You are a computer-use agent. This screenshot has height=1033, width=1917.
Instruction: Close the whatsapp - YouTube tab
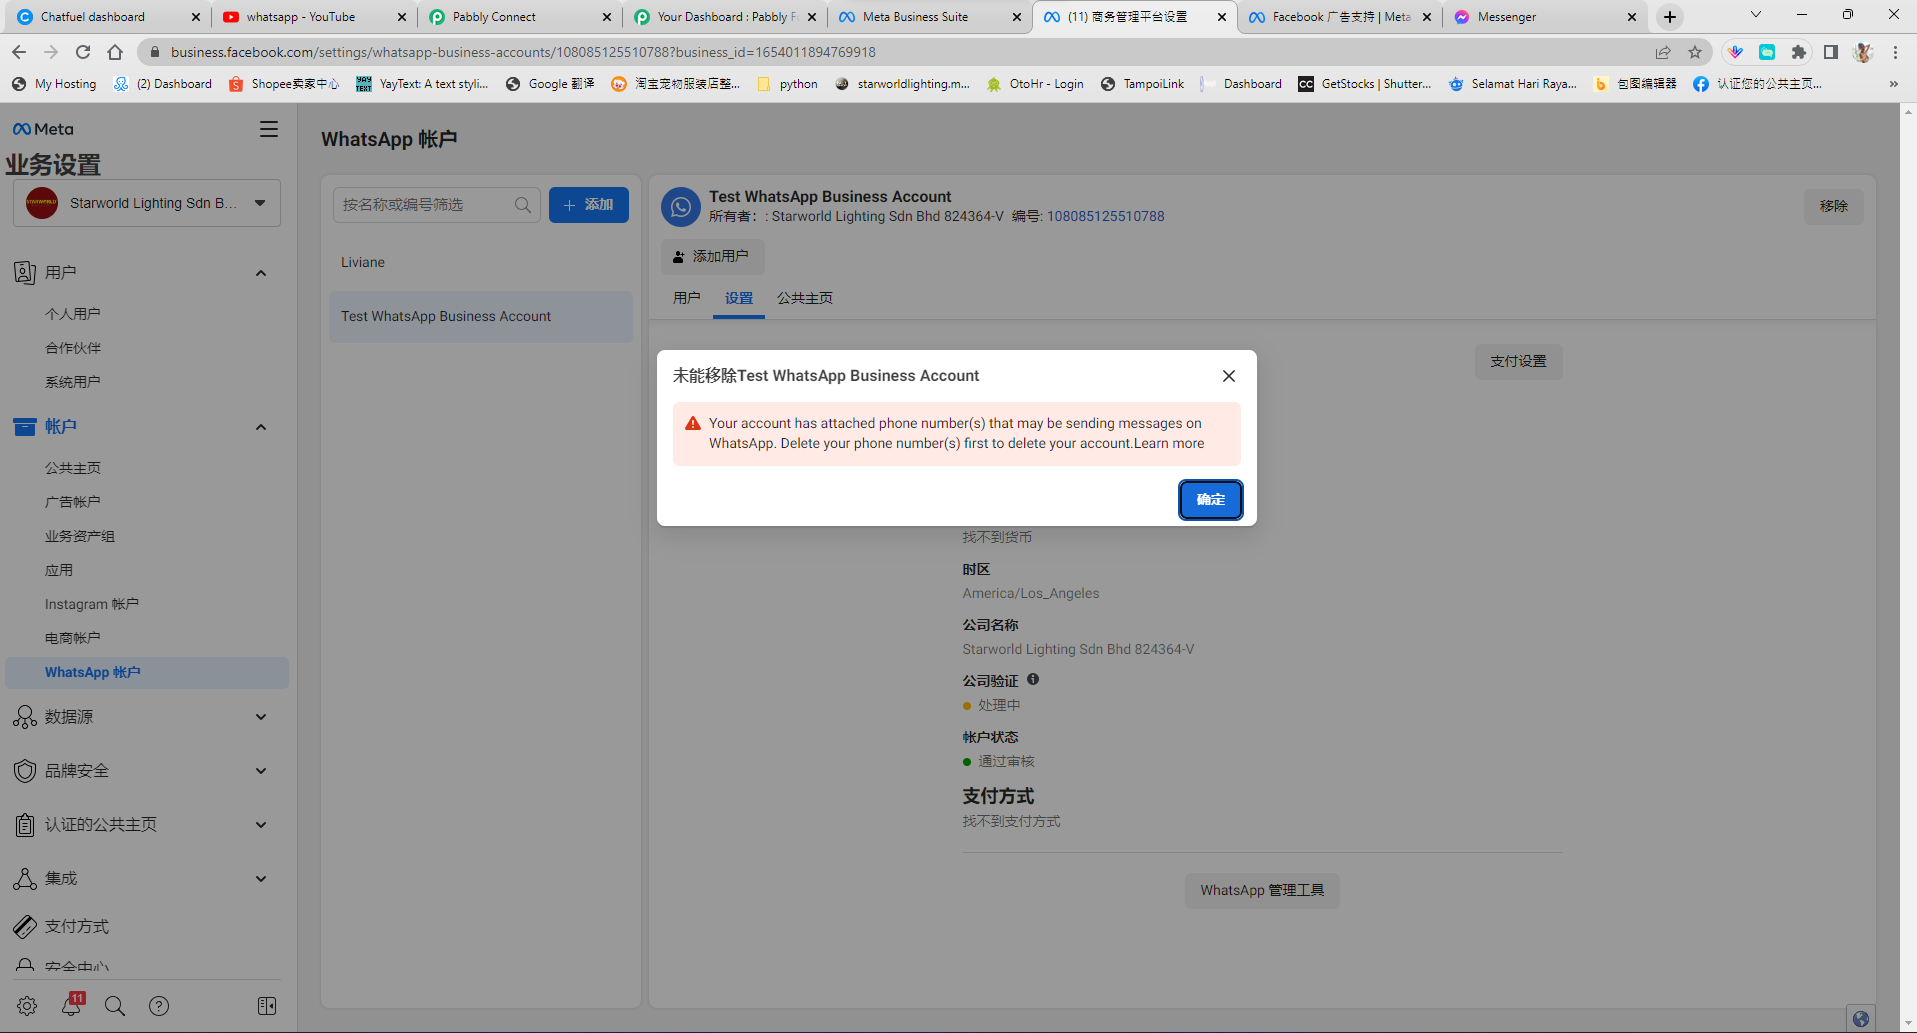[x=402, y=17]
